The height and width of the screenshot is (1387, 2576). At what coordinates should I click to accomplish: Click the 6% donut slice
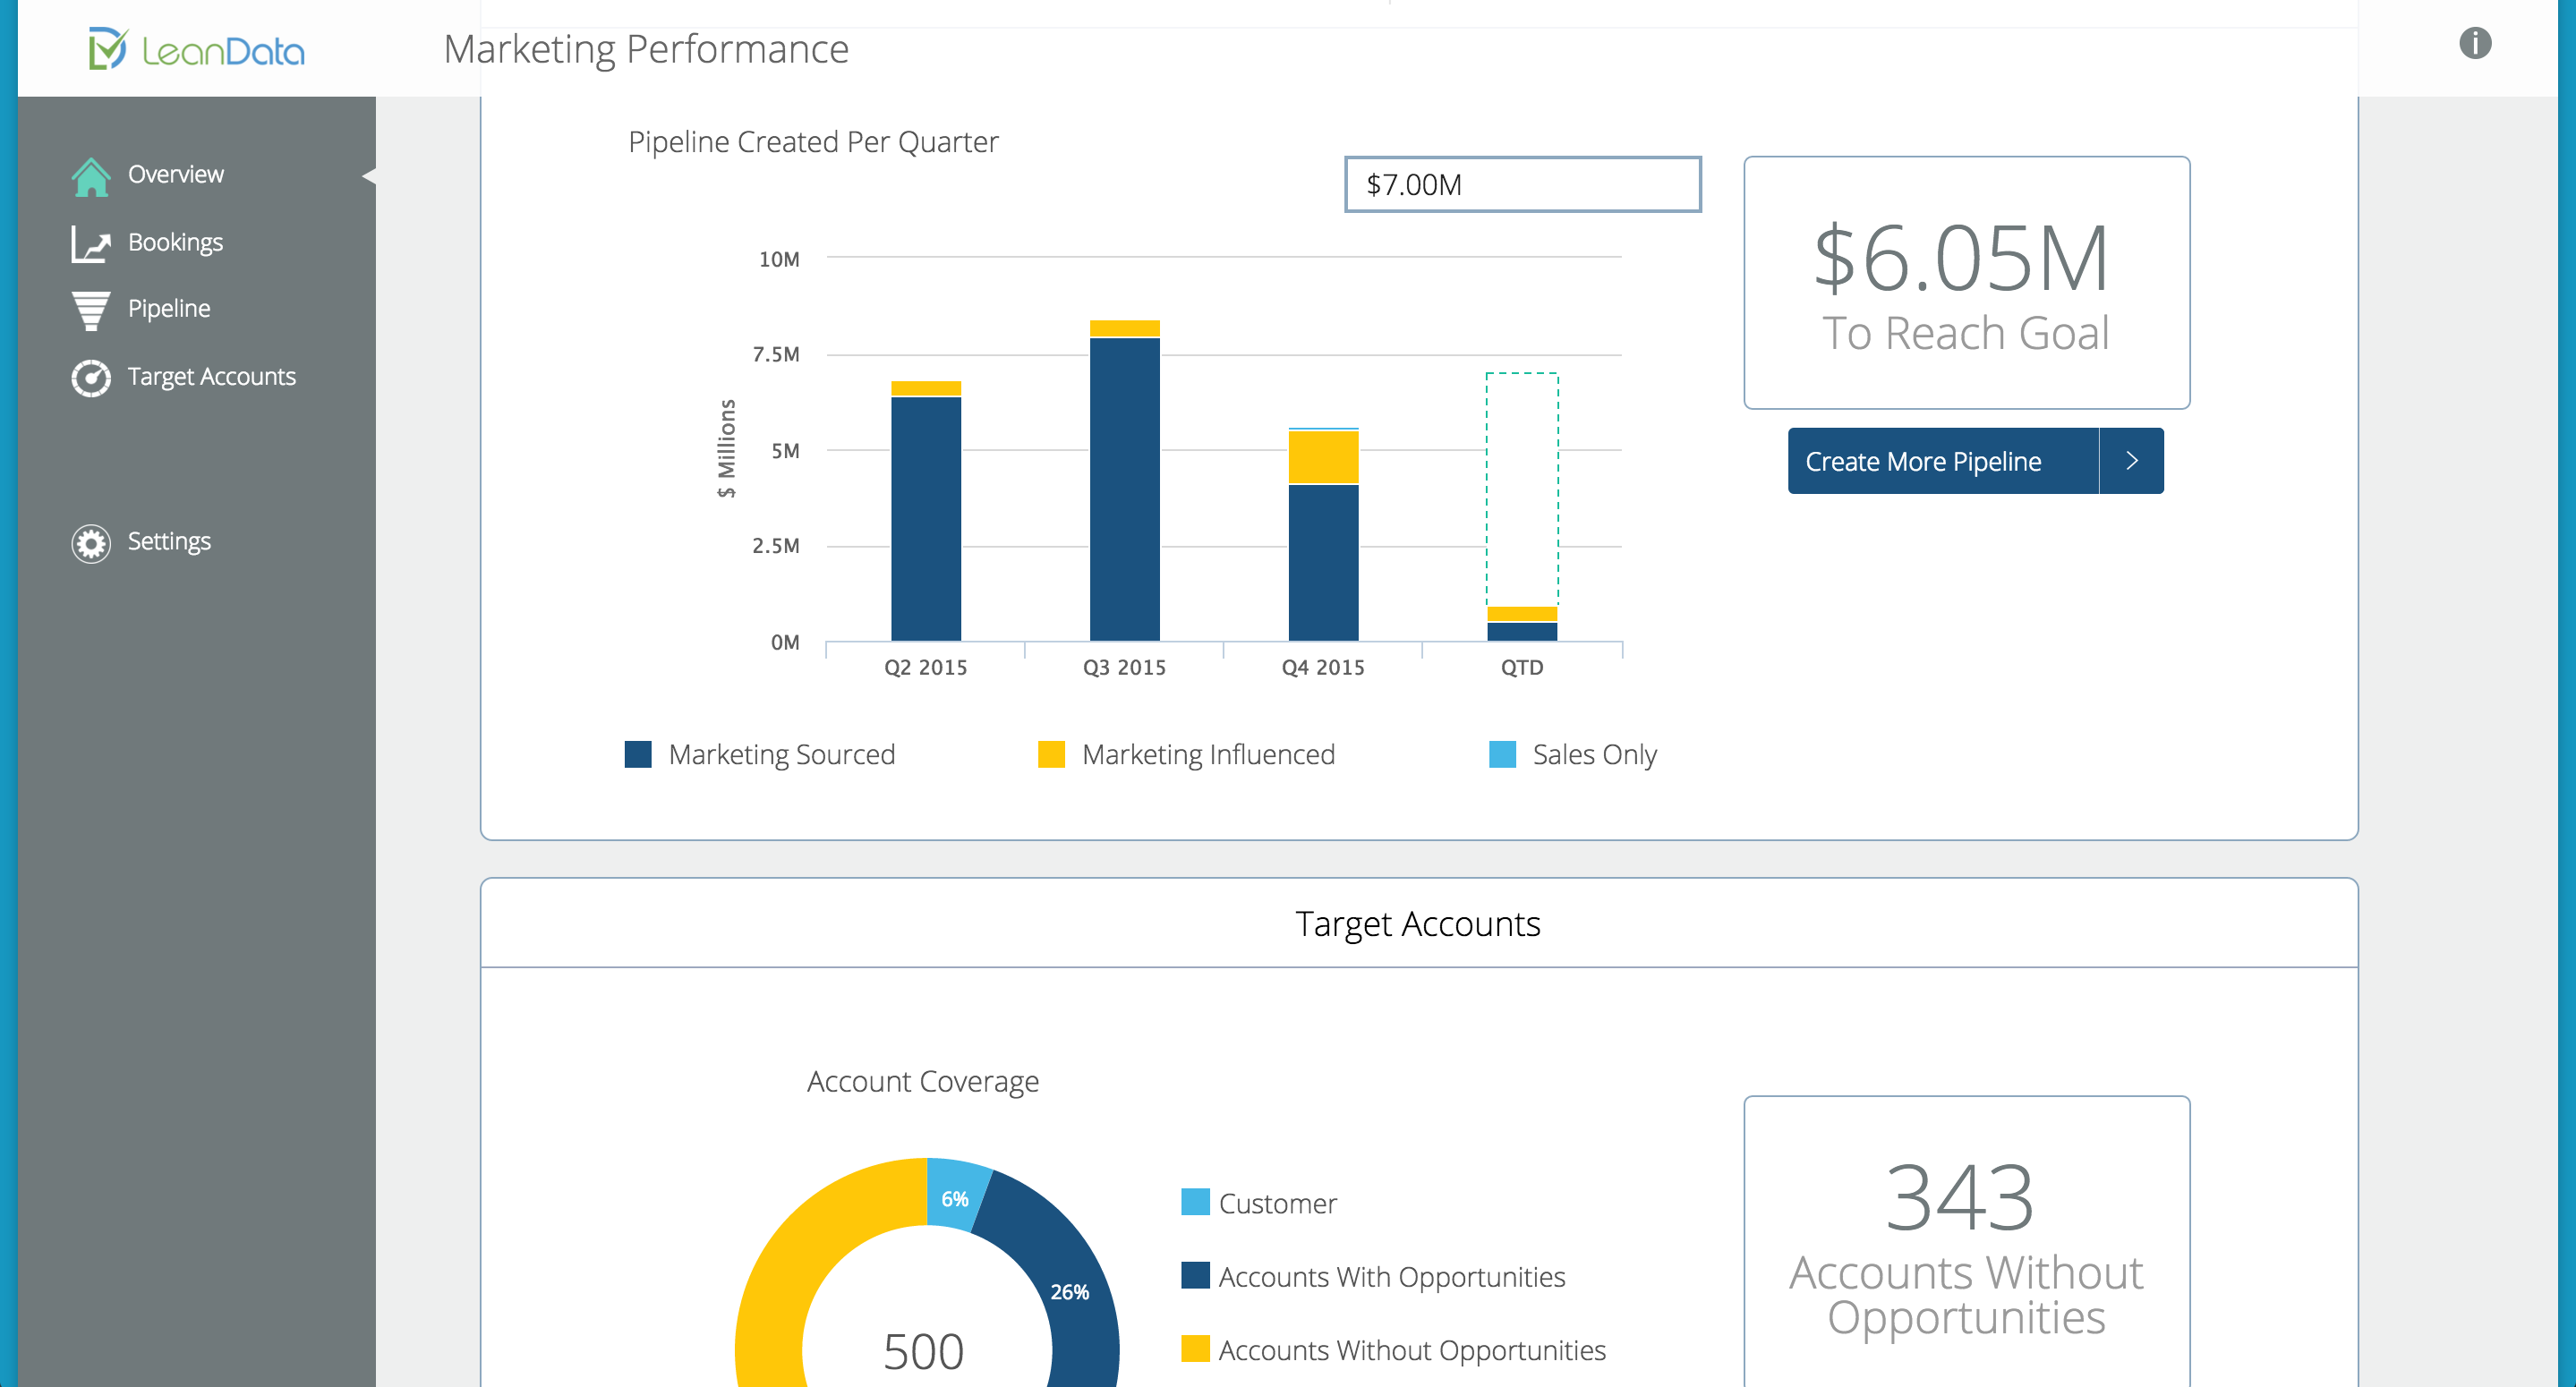955,1198
